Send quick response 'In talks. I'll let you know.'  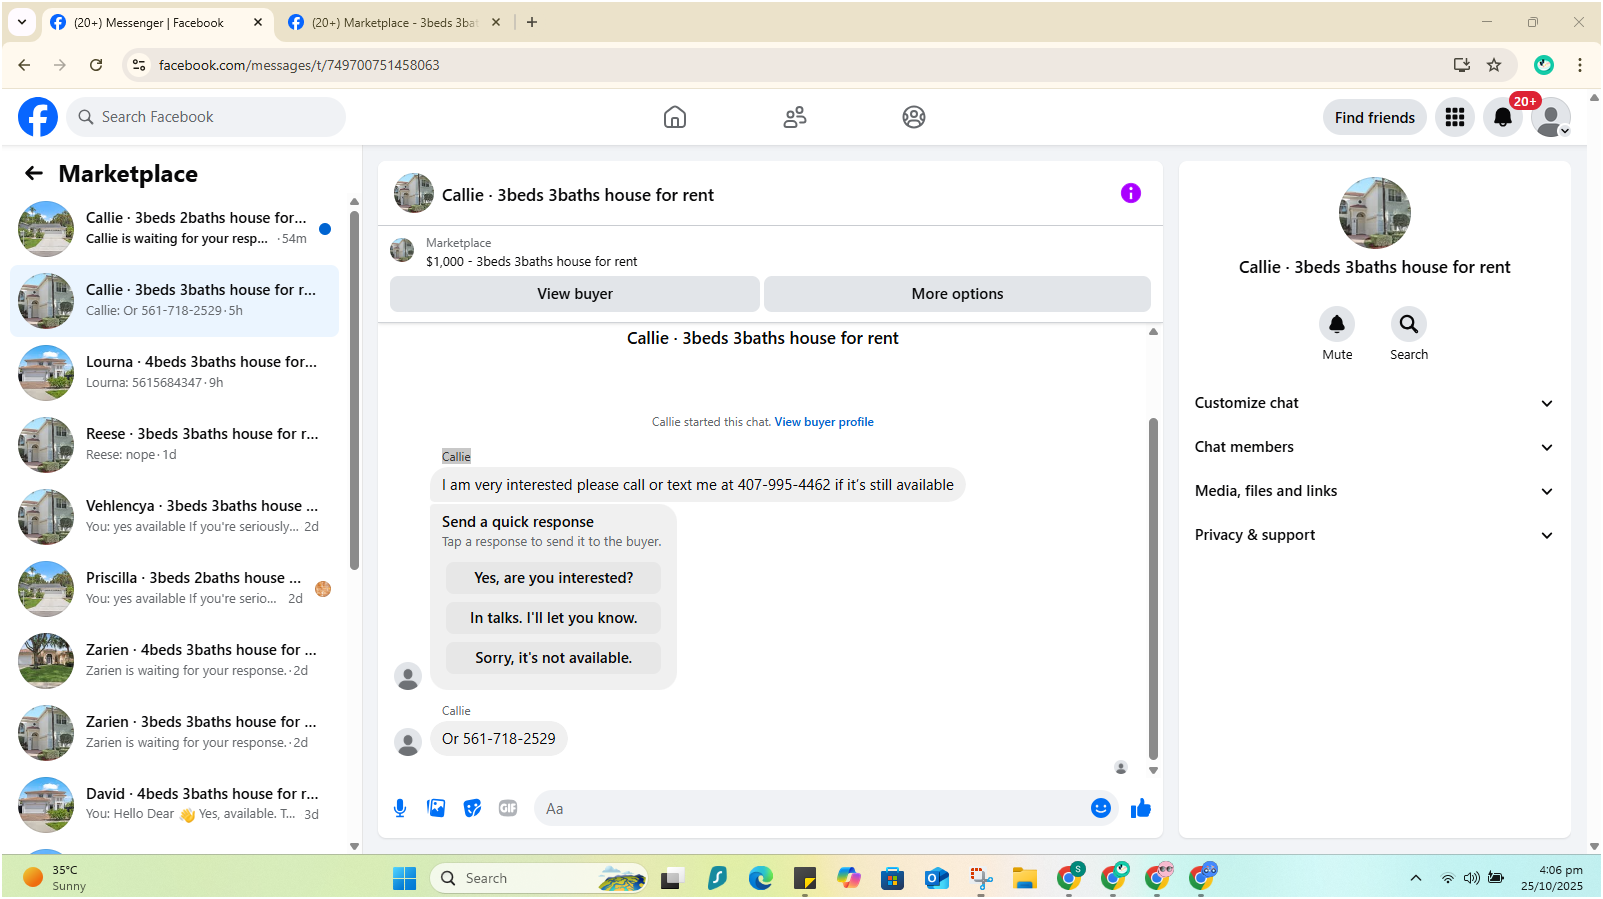pos(553,618)
